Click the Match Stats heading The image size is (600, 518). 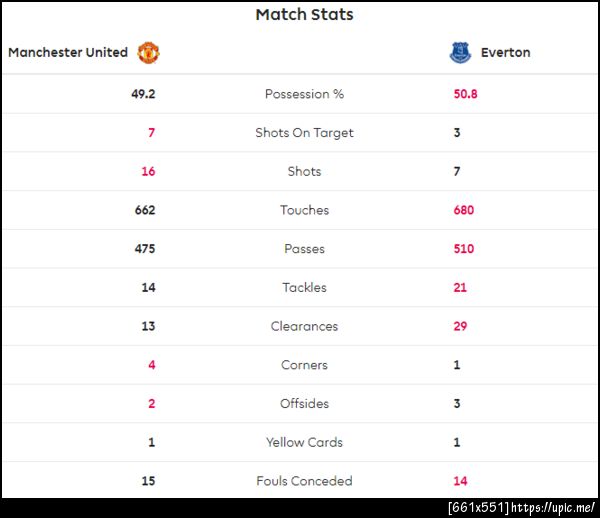pos(304,14)
